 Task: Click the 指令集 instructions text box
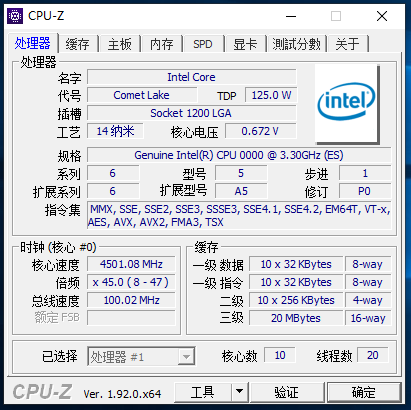pos(239,215)
